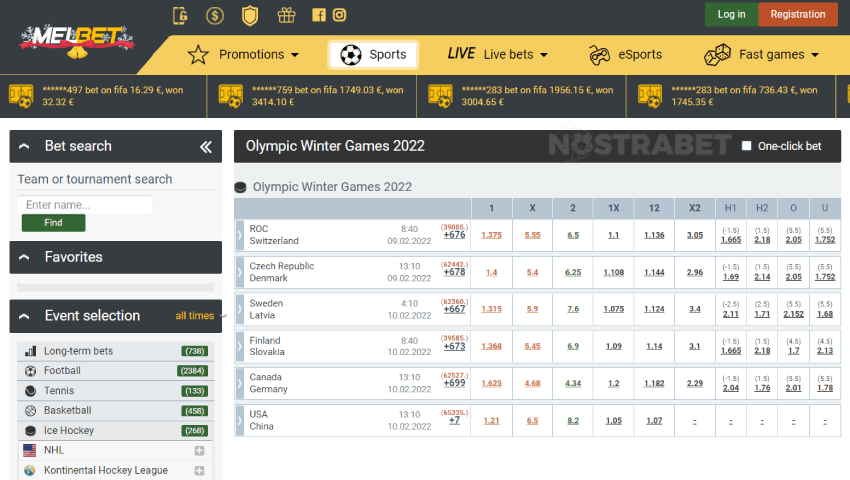This screenshot has width=850, height=480.
Task: Click the gamepad eSports icon
Action: tap(600, 55)
